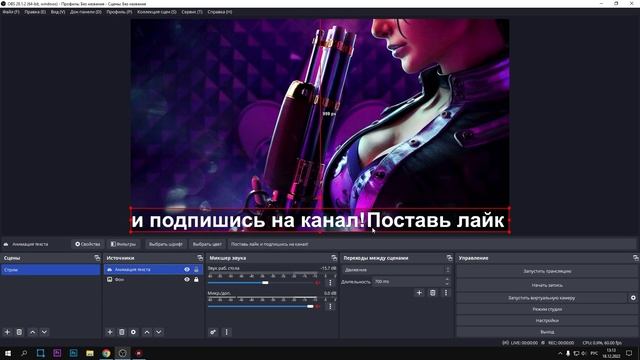Select the Фон source row
This screenshot has width=640, height=360.
tap(153, 280)
